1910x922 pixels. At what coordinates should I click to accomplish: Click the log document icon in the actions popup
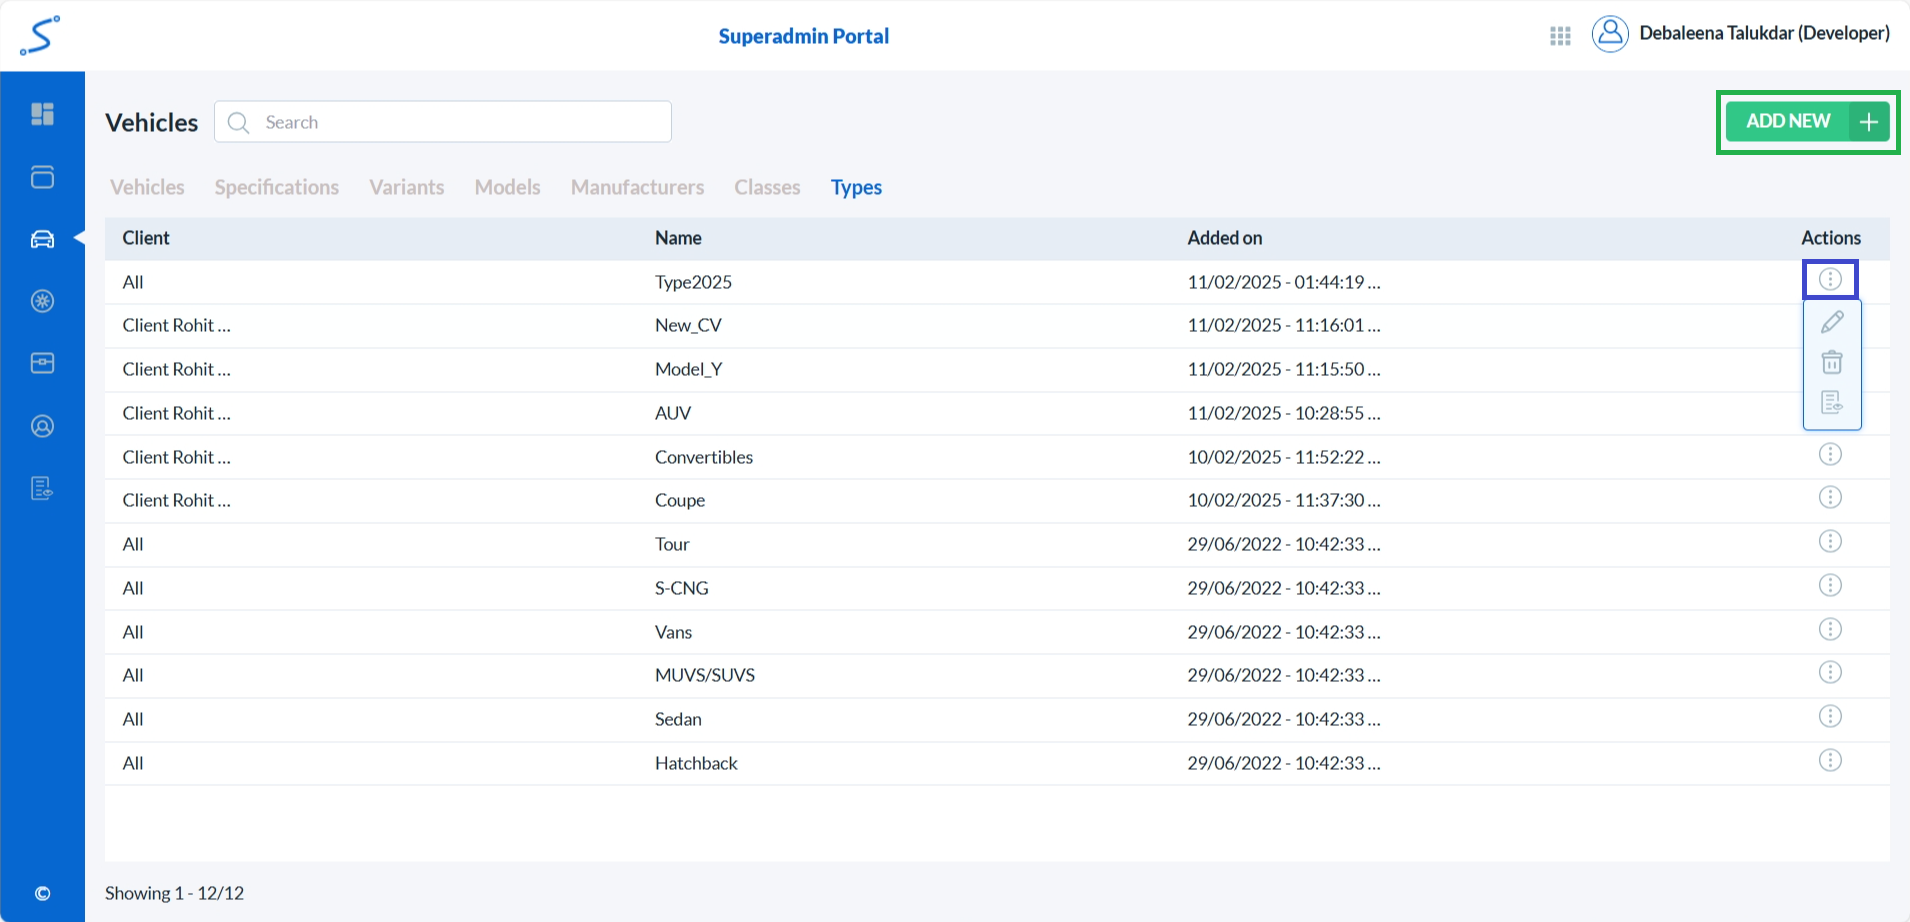[x=1831, y=402]
